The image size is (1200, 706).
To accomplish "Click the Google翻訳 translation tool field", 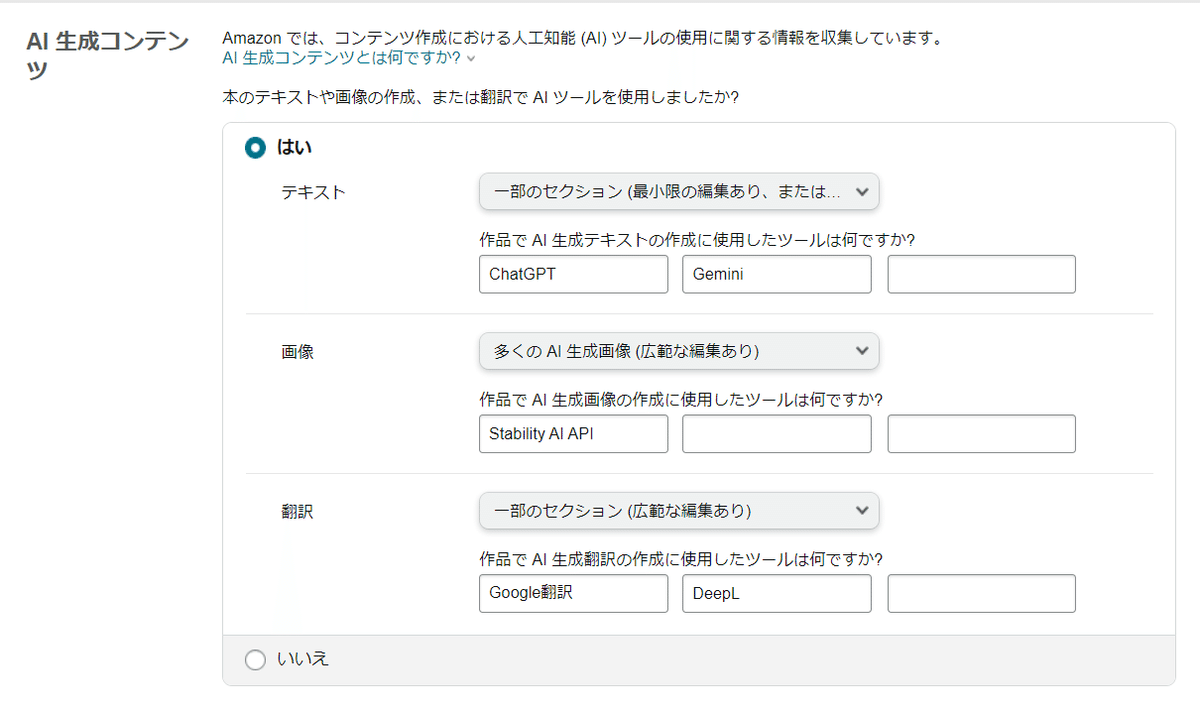I will (x=573, y=593).
